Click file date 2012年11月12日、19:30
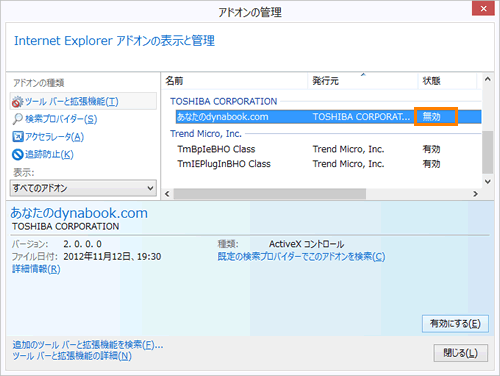Image resolution: width=500 pixels, height=376 pixels. [x=112, y=257]
